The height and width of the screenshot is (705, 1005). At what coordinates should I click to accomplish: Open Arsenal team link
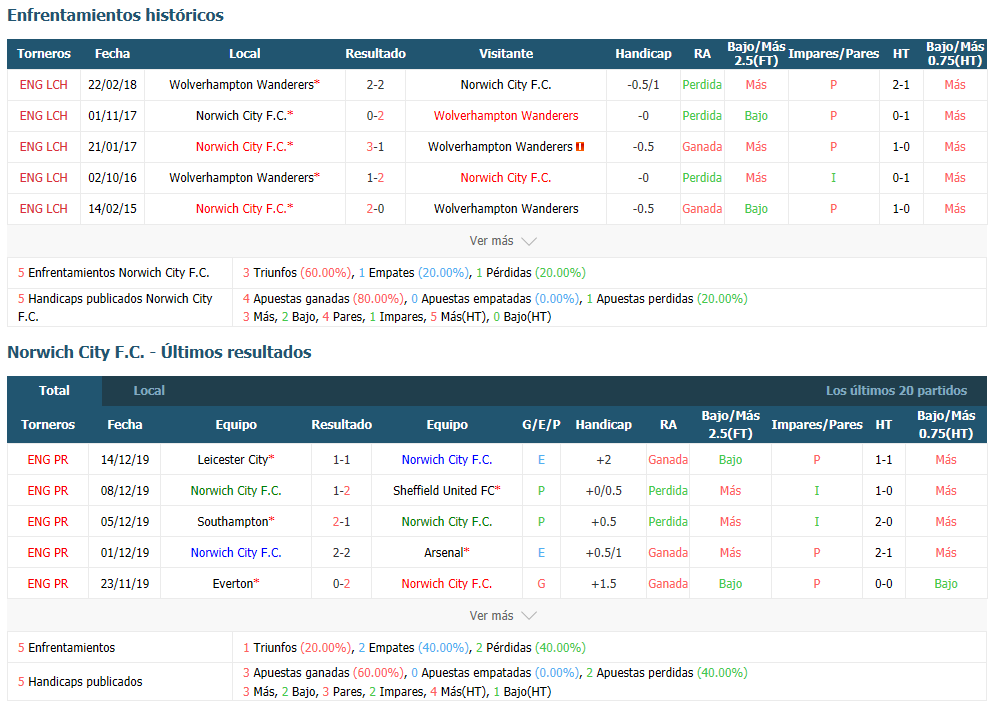coord(444,552)
